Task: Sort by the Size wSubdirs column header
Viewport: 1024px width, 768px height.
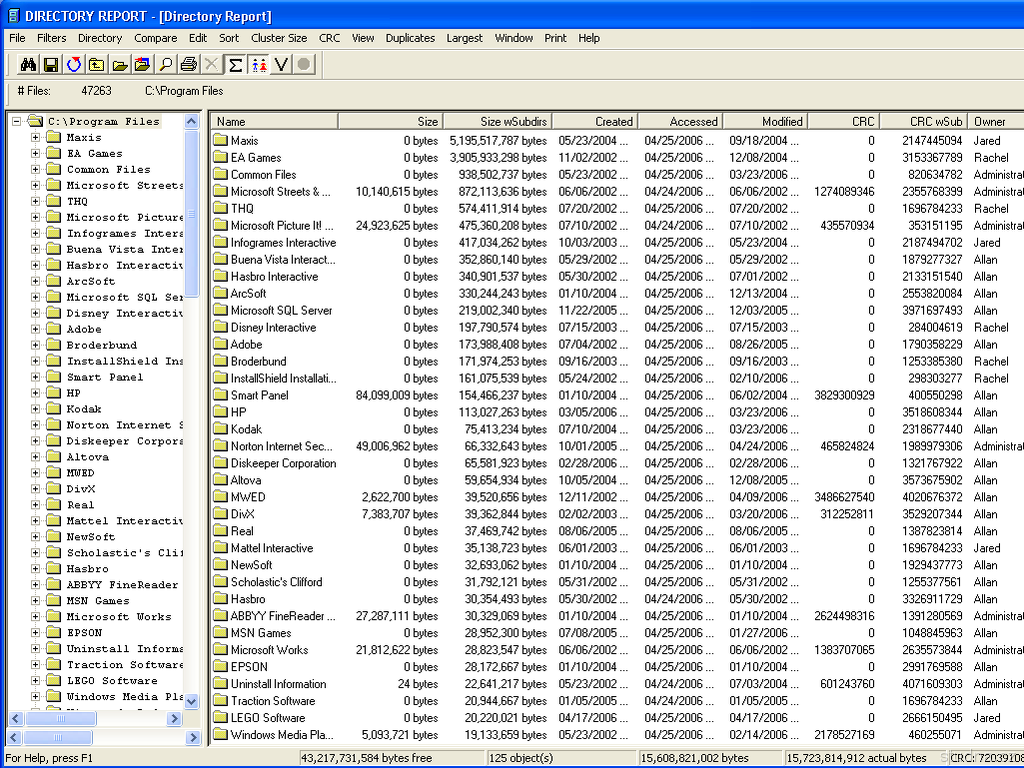Action: point(497,121)
